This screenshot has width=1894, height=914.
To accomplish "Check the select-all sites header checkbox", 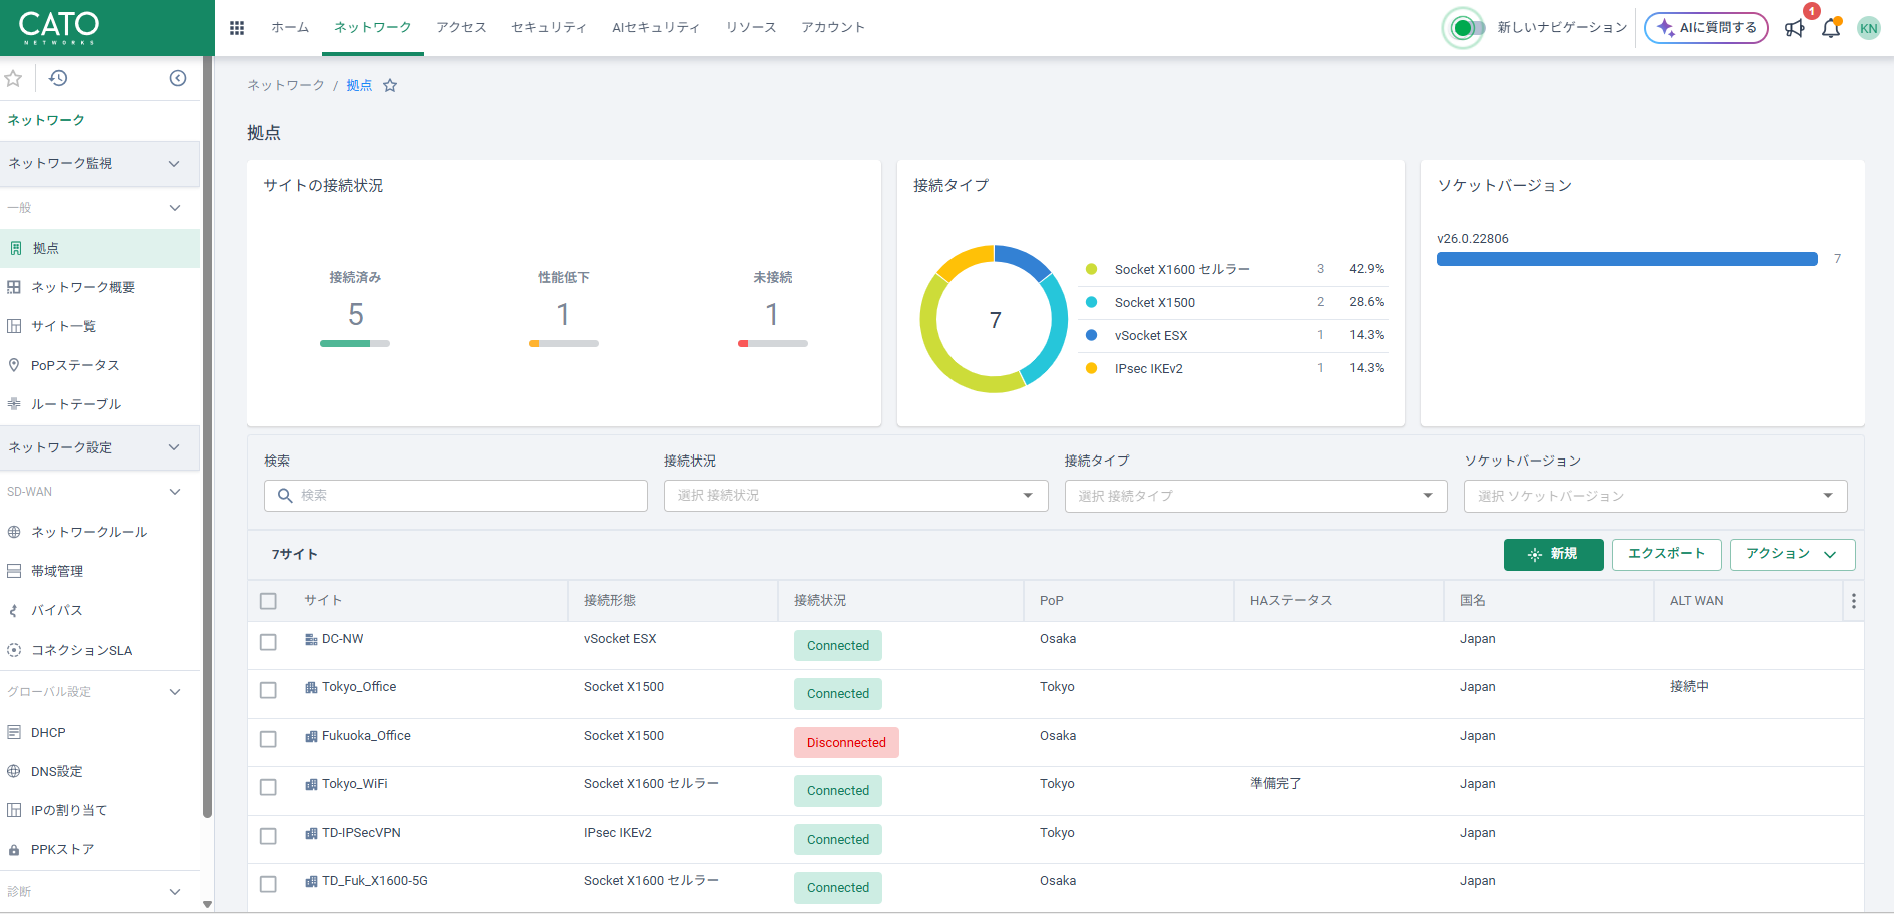I will 268,601.
